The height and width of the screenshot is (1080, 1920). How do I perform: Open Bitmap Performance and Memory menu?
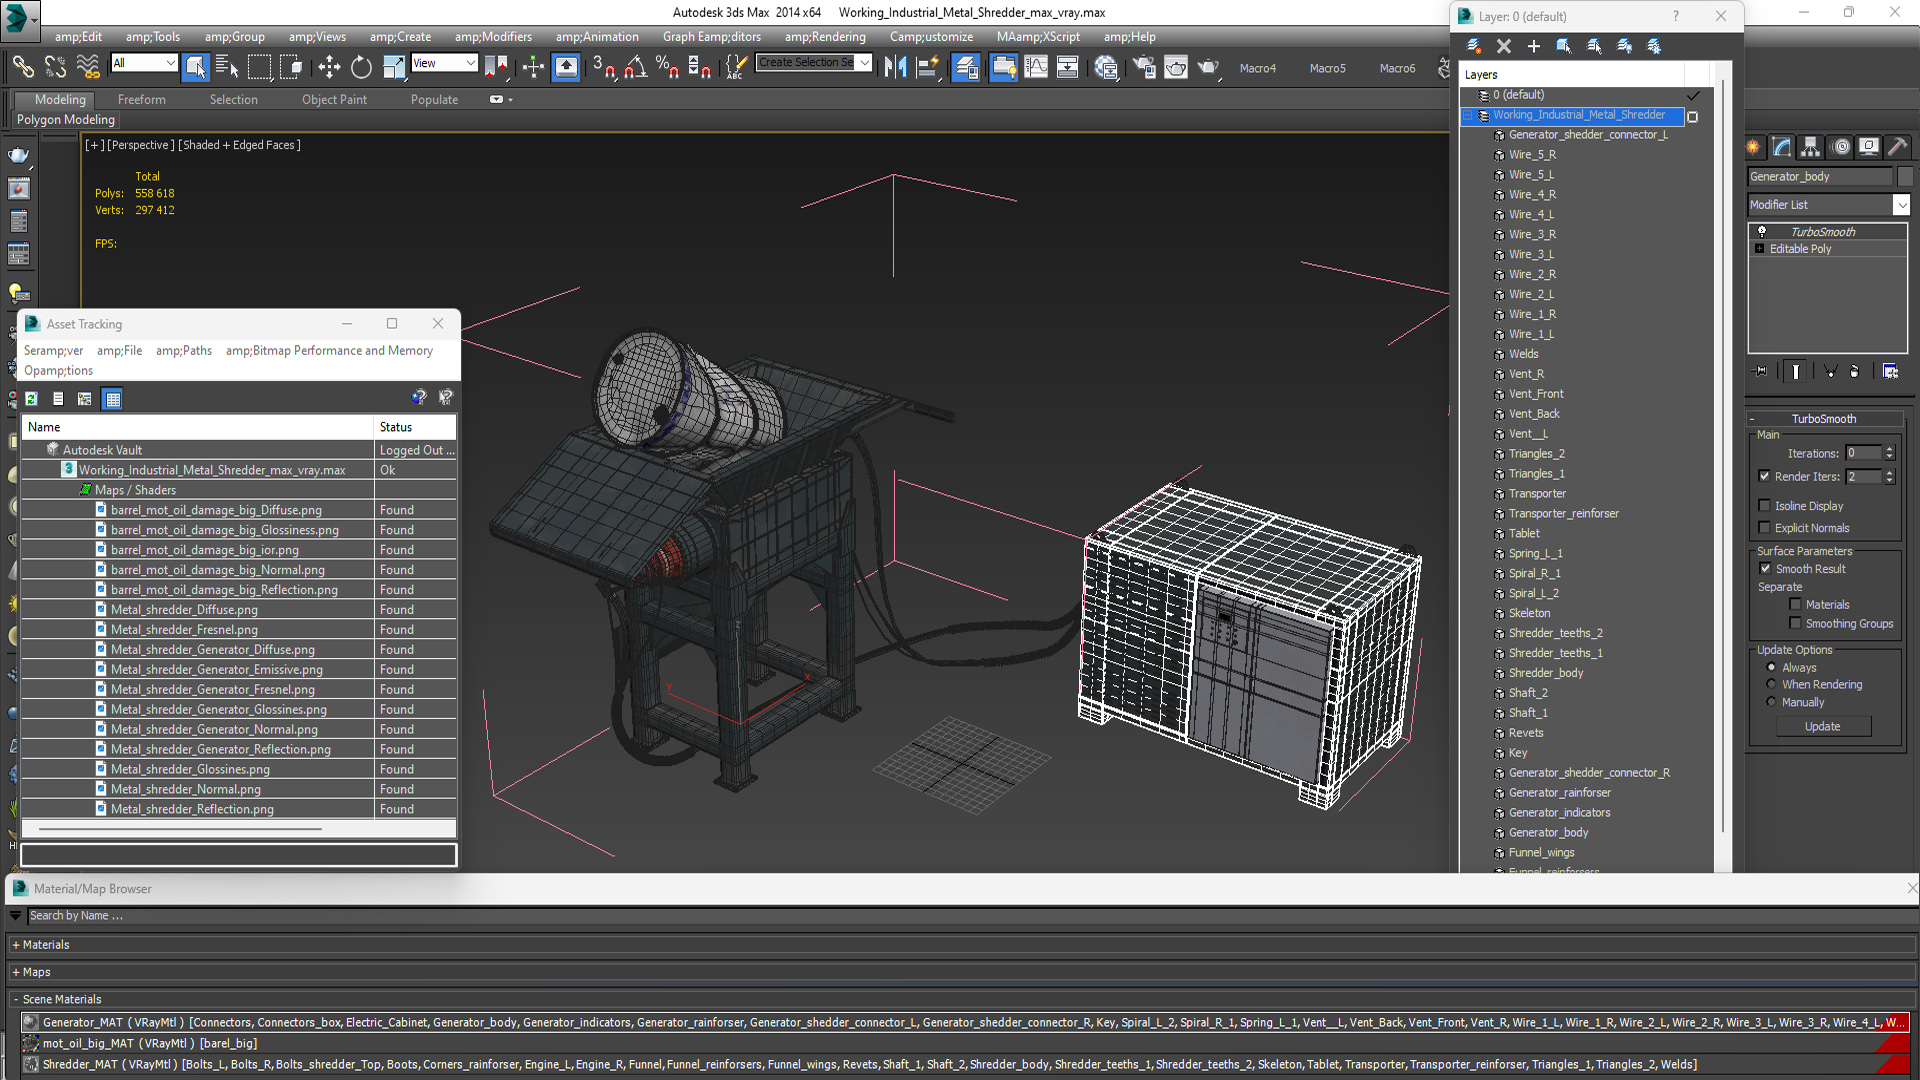click(329, 351)
